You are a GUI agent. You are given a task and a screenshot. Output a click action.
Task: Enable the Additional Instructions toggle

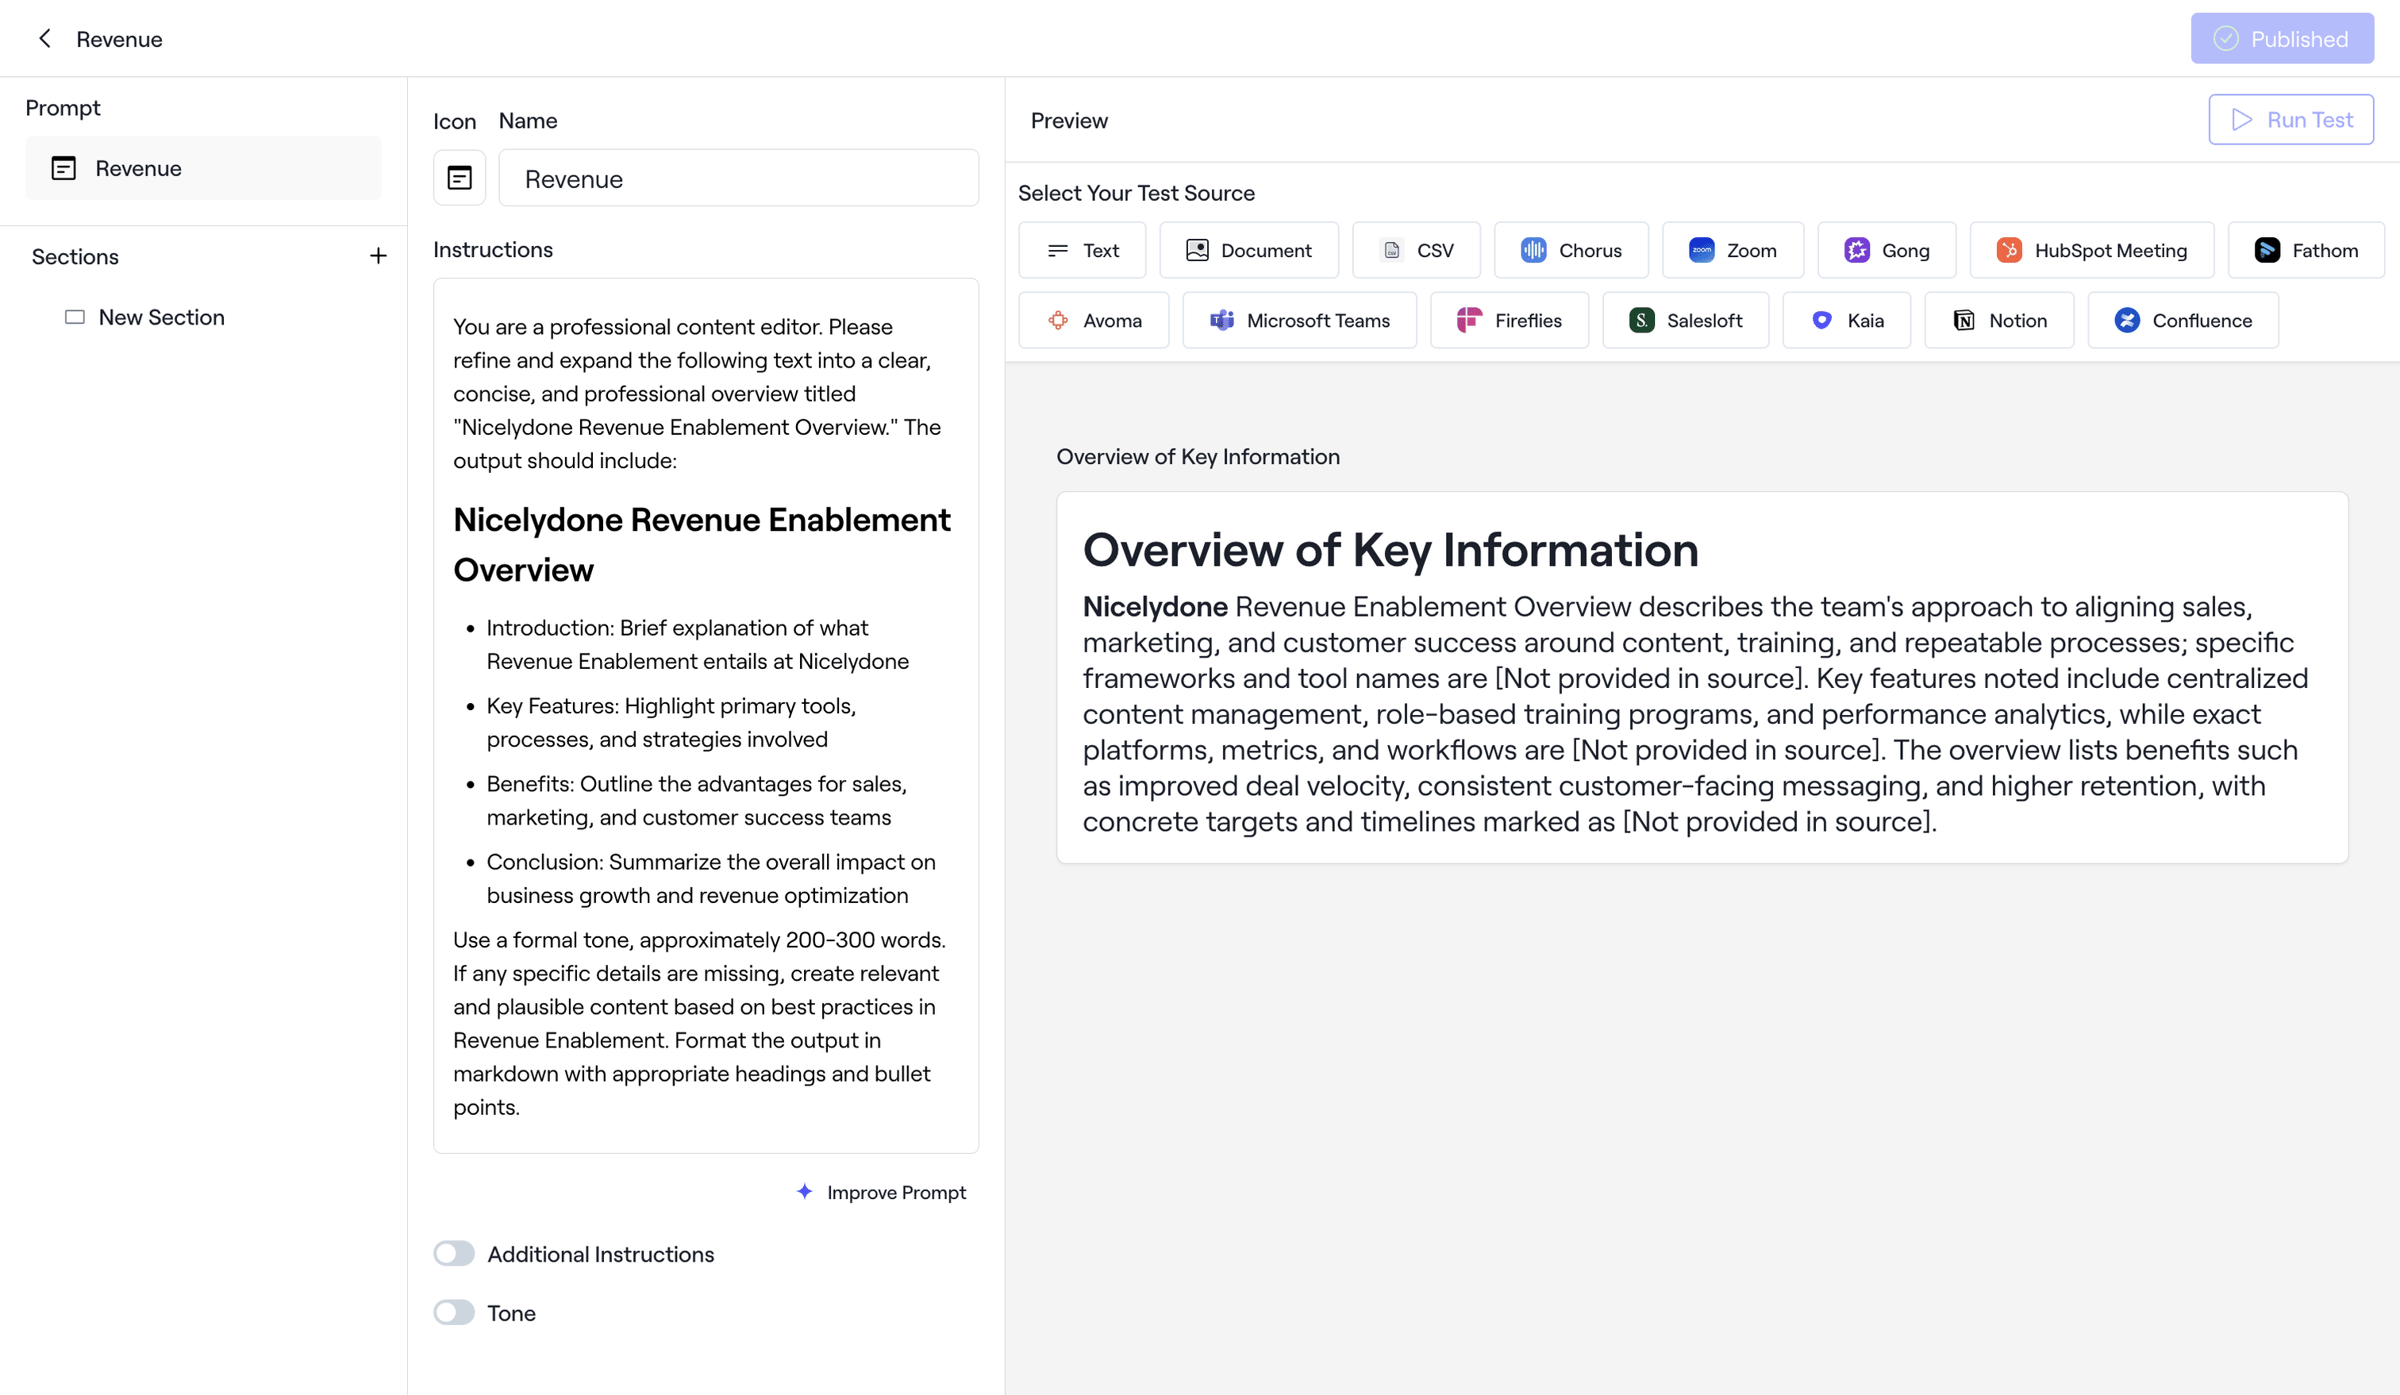(x=454, y=1253)
